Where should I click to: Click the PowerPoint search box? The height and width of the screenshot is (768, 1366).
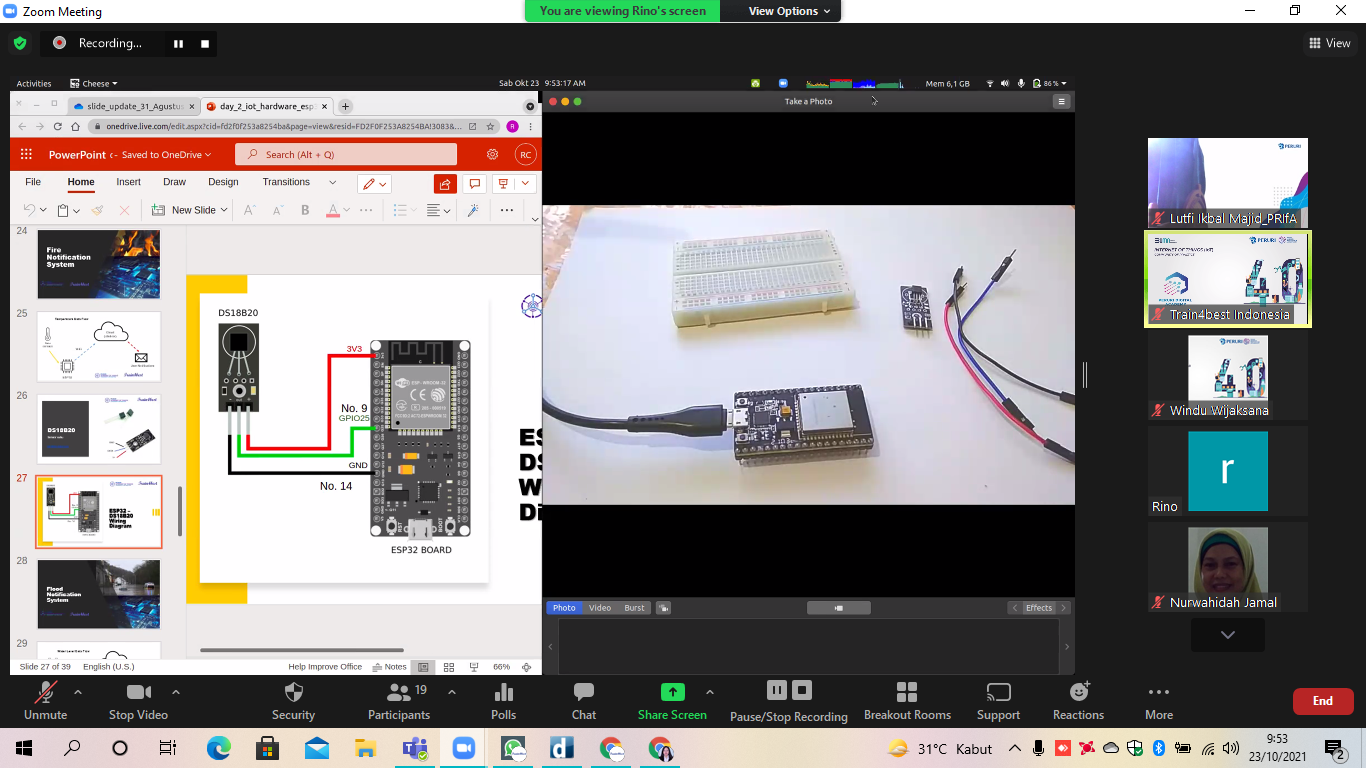(346, 155)
